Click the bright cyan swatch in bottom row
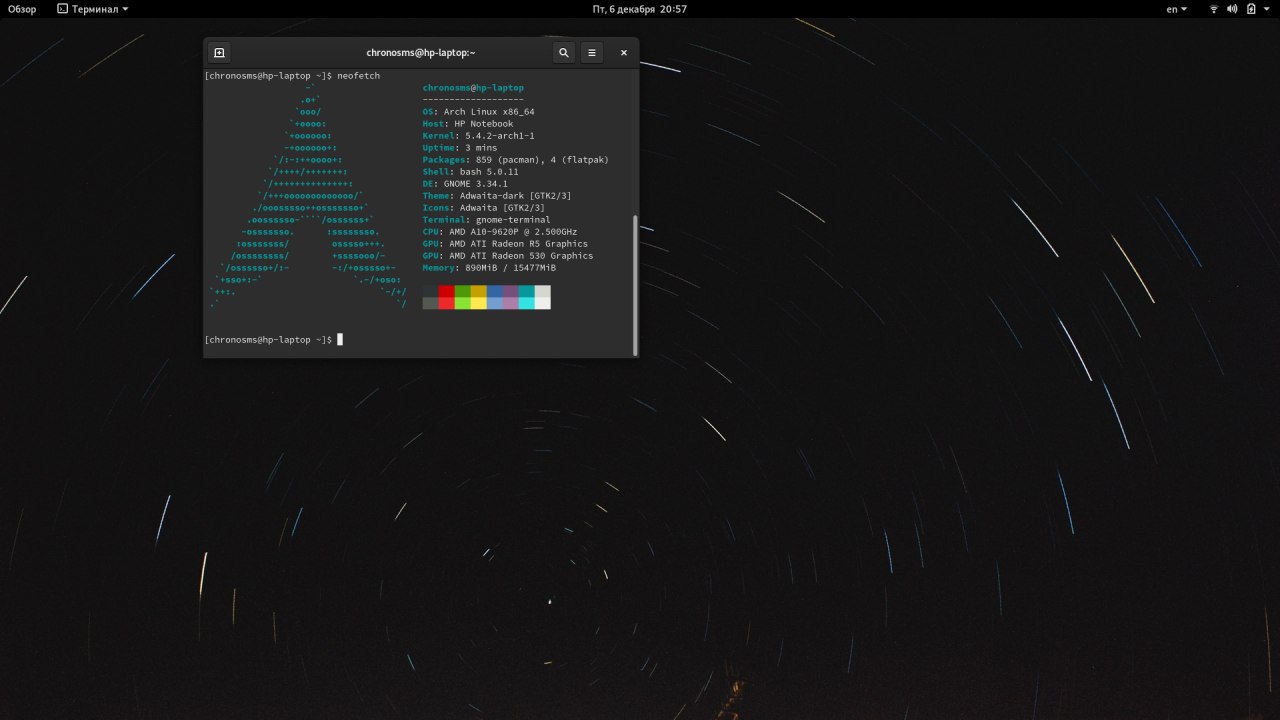The width and height of the screenshot is (1280, 720). [x=527, y=303]
